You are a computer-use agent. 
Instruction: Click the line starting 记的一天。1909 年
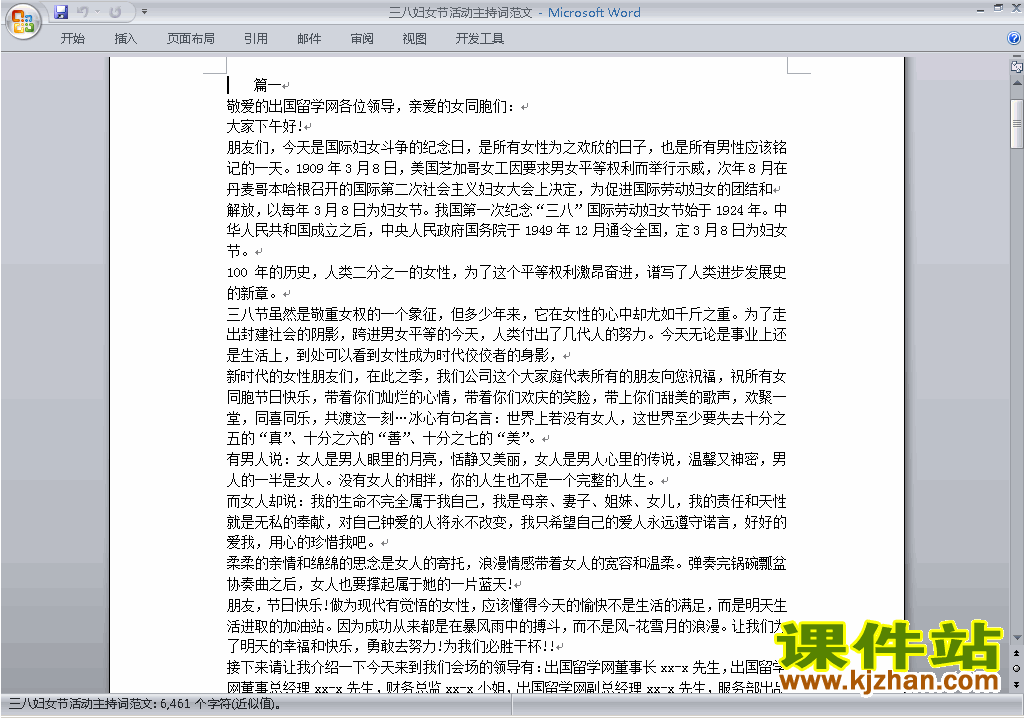point(507,169)
